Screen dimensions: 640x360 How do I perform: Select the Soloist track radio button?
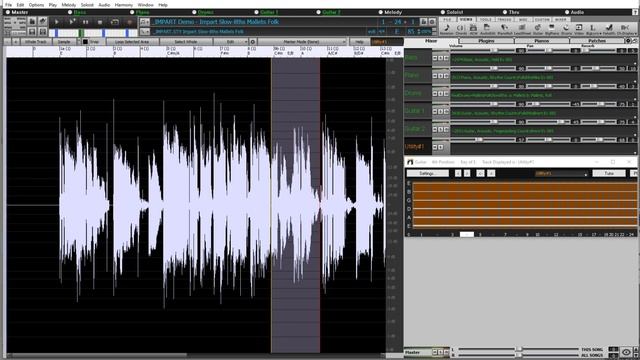click(443, 12)
